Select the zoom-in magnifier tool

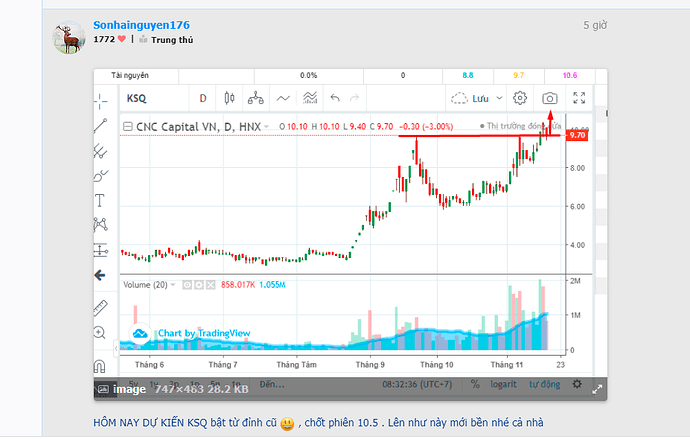point(99,333)
